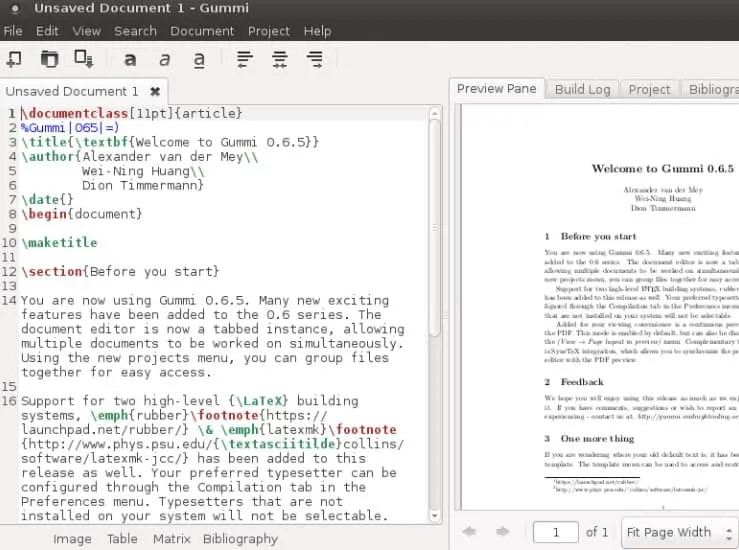Go to previous page in preview

point(469,532)
